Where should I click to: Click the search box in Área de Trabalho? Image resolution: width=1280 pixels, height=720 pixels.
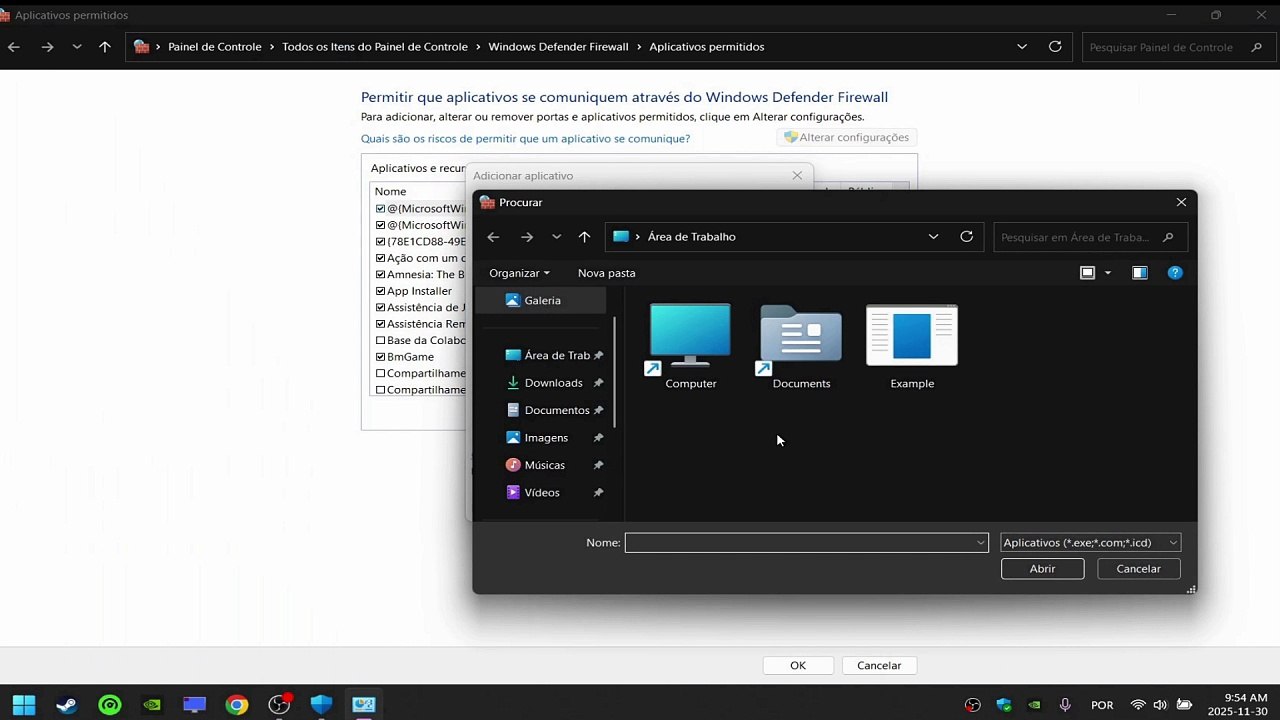tap(1090, 237)
